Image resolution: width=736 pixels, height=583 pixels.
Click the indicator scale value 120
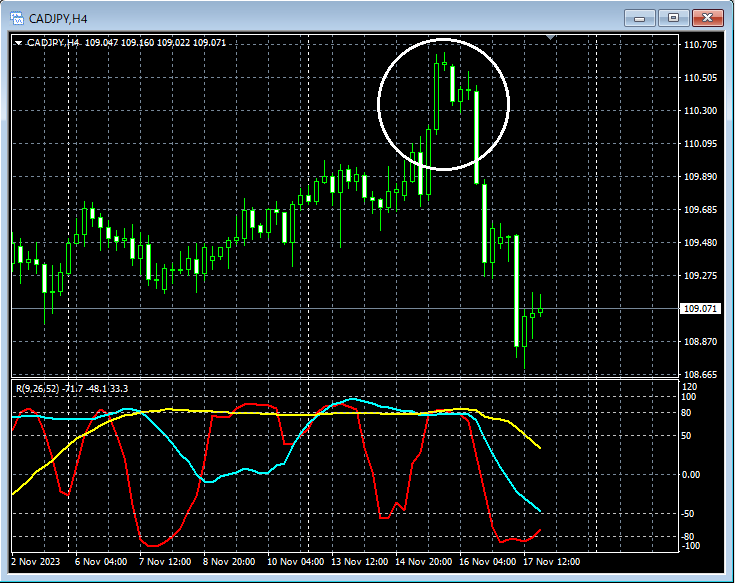coord(690,387)
